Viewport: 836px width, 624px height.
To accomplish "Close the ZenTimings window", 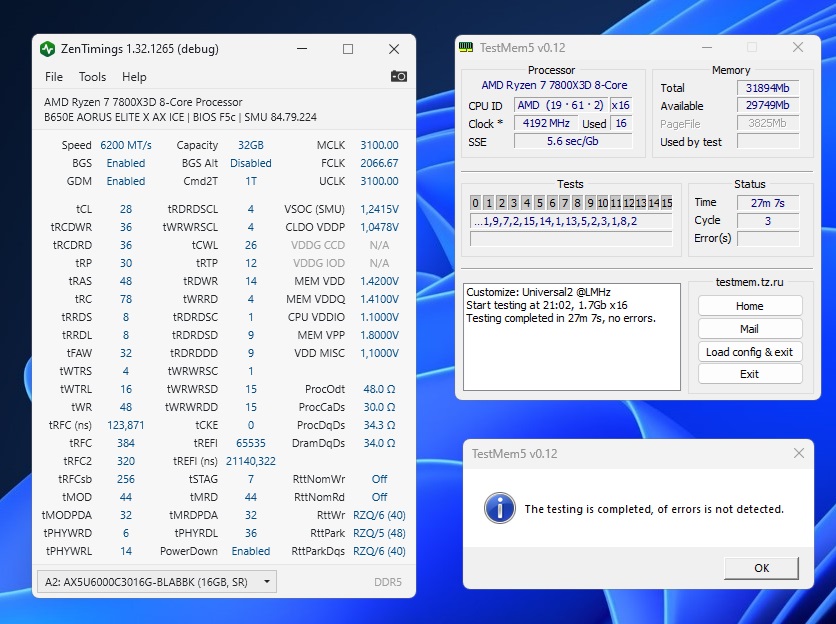I will [x=393, y=49].
